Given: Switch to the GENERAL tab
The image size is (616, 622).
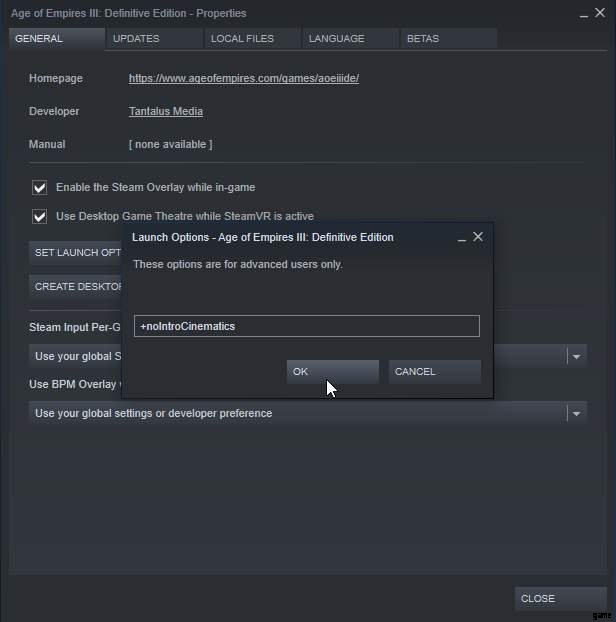Looking at the screenshot, I should pyautogui.click(x=57, y=38).
